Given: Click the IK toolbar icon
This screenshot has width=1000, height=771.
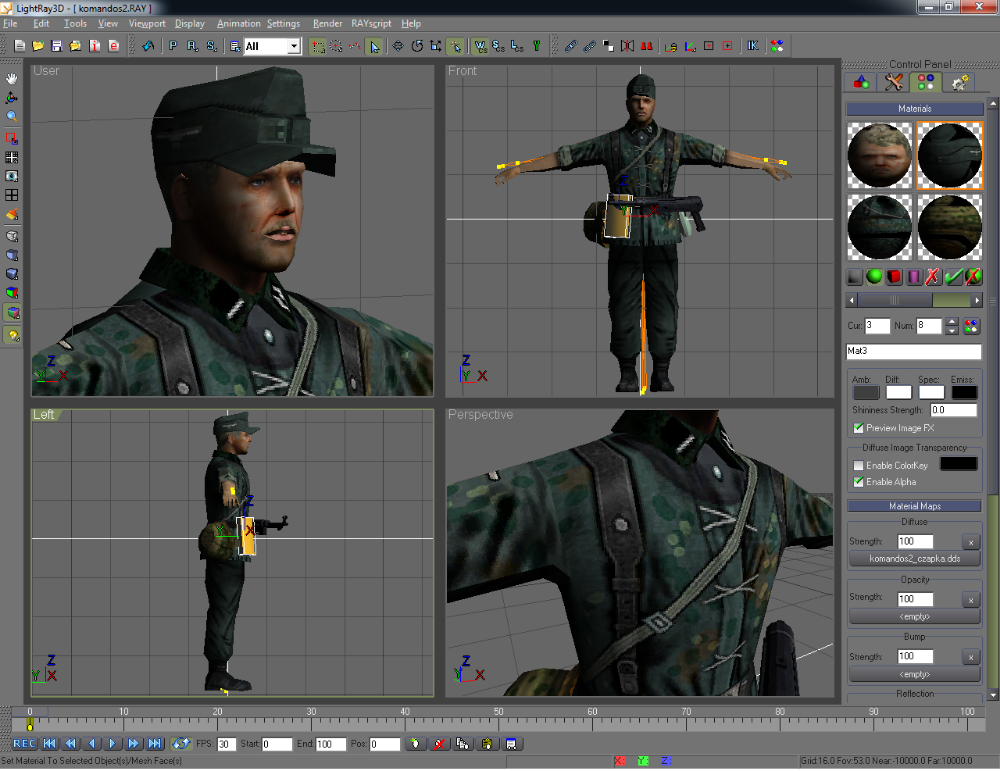Looking at the screenshot, I should point(753,46).
